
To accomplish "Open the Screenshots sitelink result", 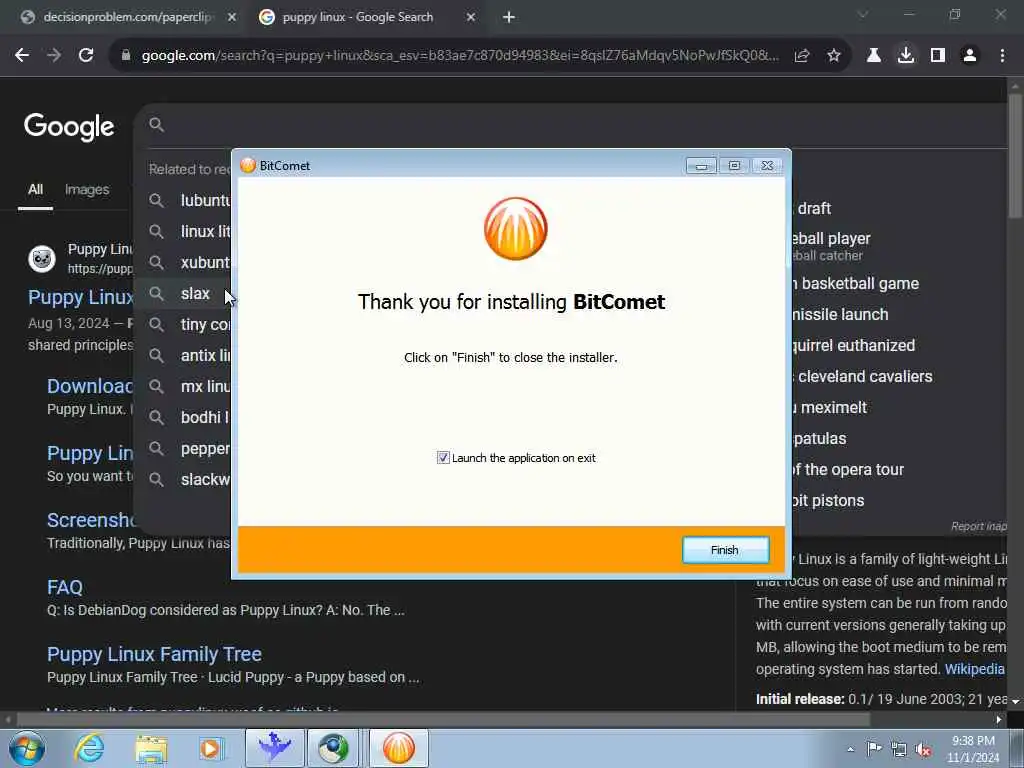I will tap(91, 520).
